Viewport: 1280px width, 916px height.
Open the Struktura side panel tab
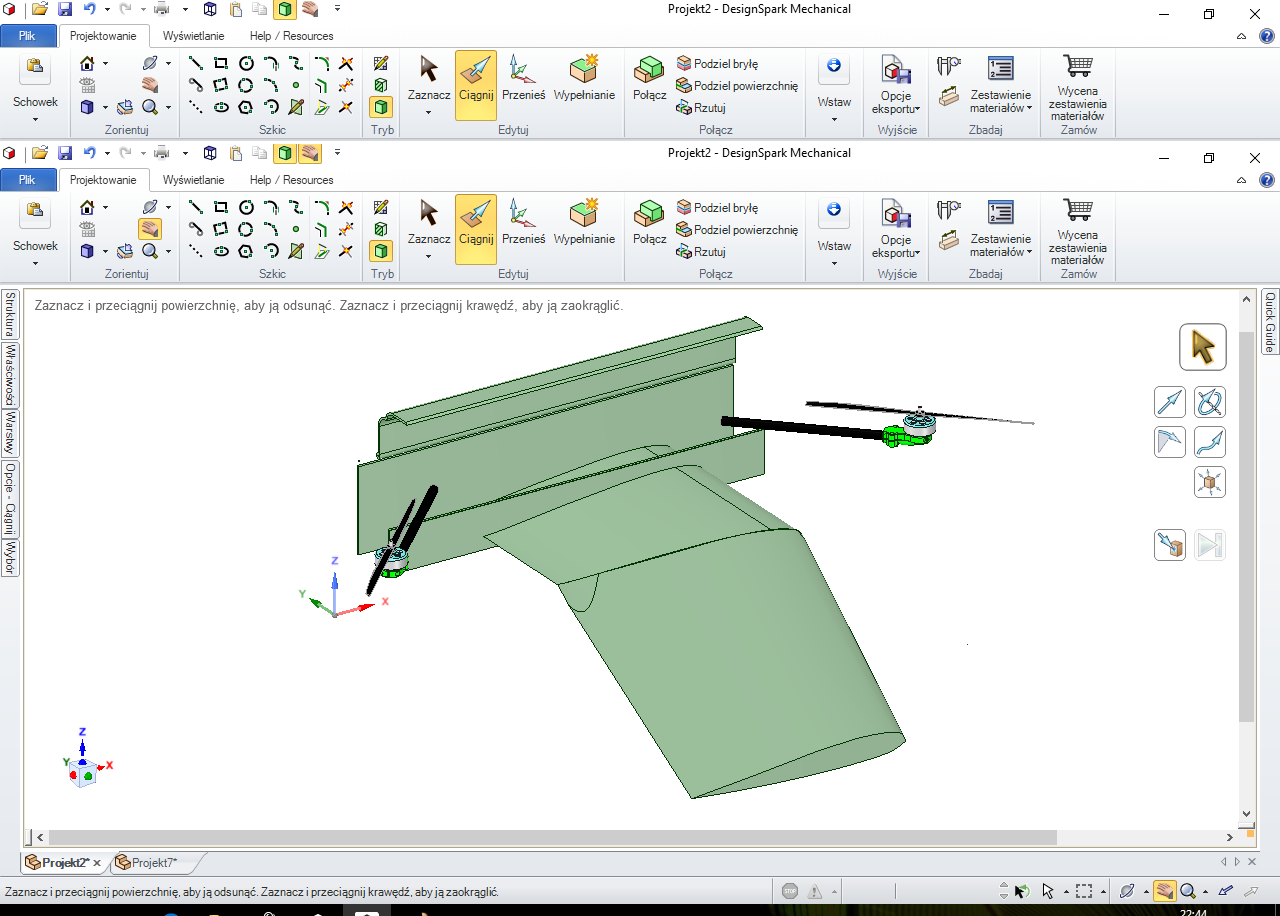(x=10, y=315)
